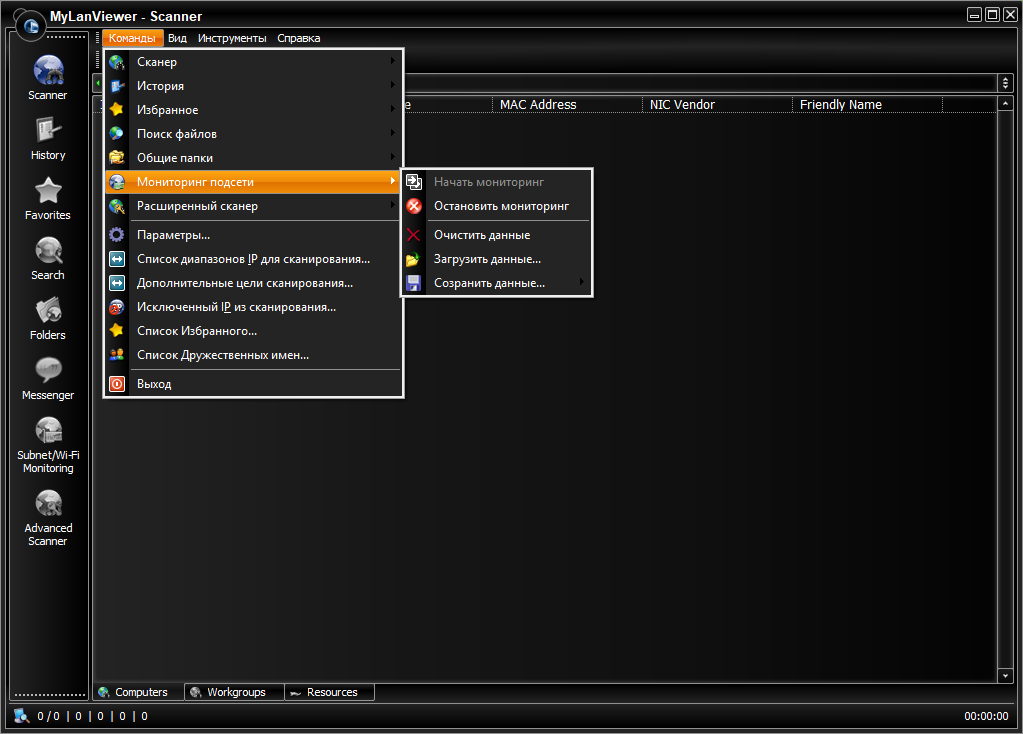The height and width of the screenshot is (734, 1023).
Task: Click the Список Дружественных имен people icon
Action: [117, 355]
